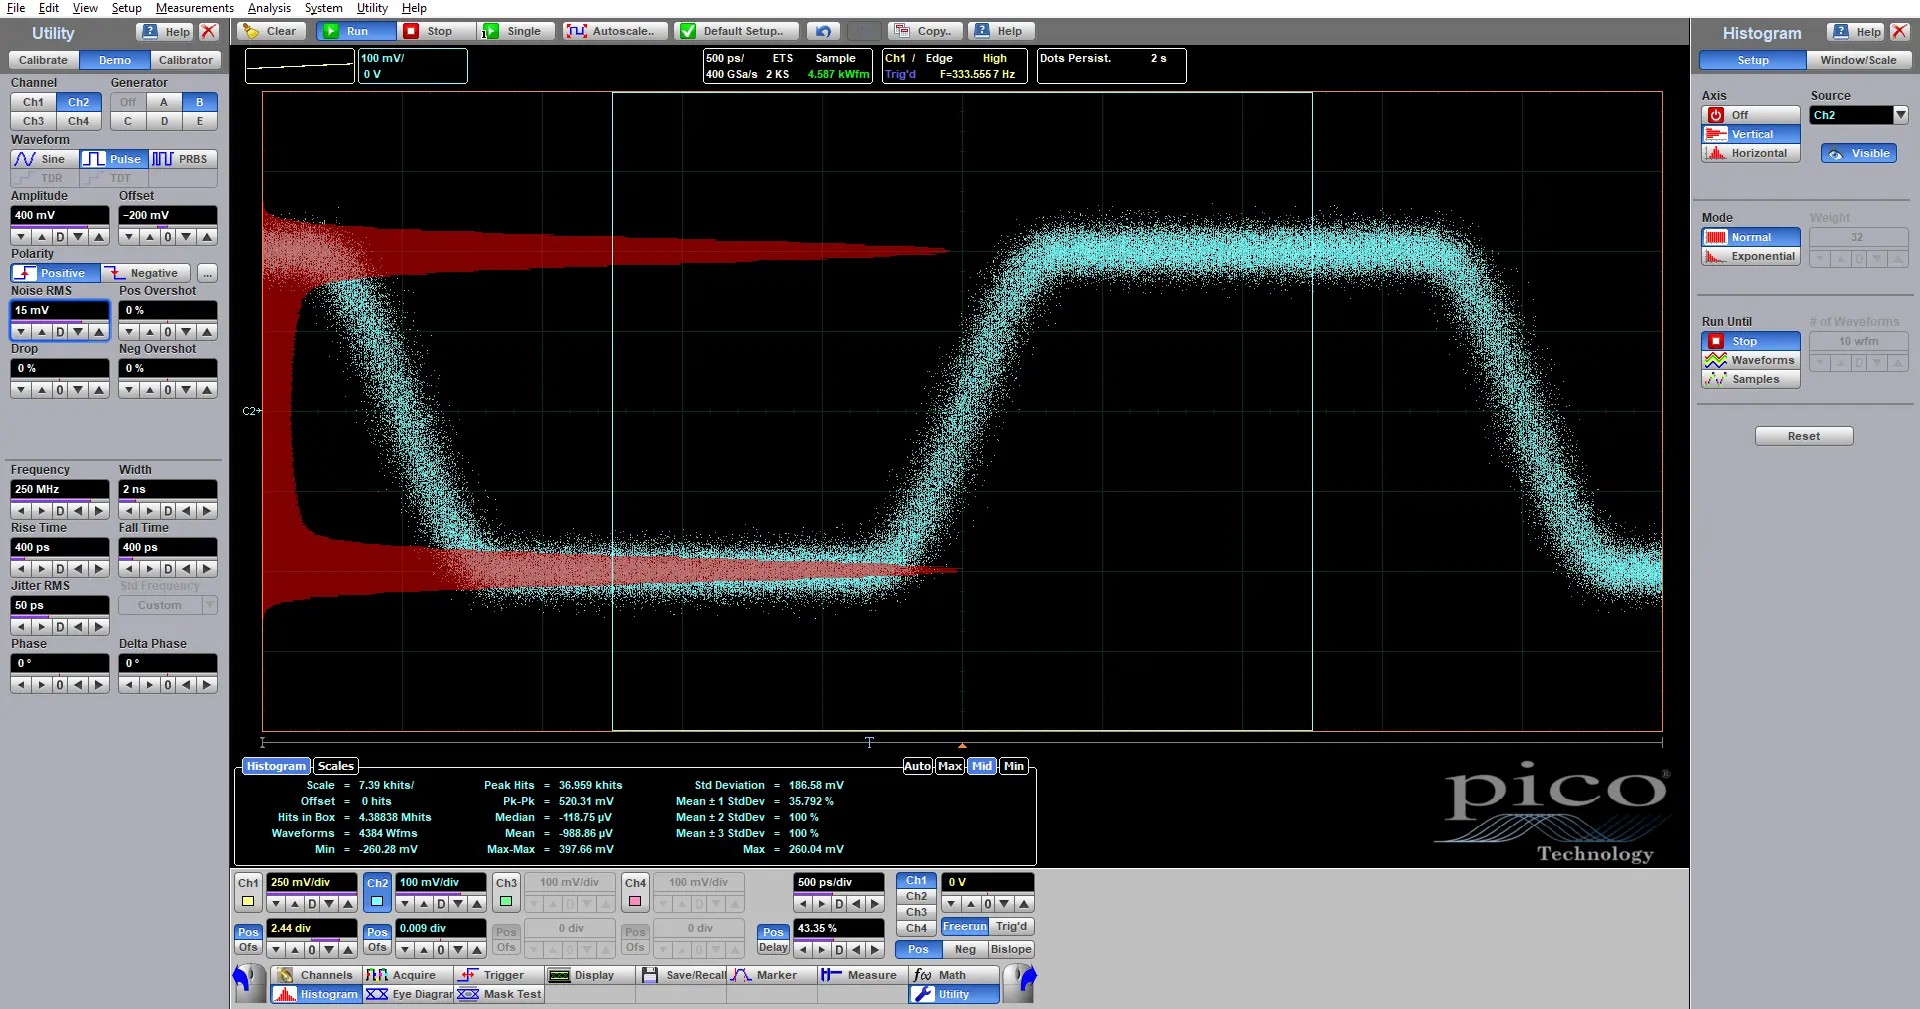Viewport: 1920px width, 1009px height.
Task: Open the Mask Test panel
Action: click(x=500, y=994)
